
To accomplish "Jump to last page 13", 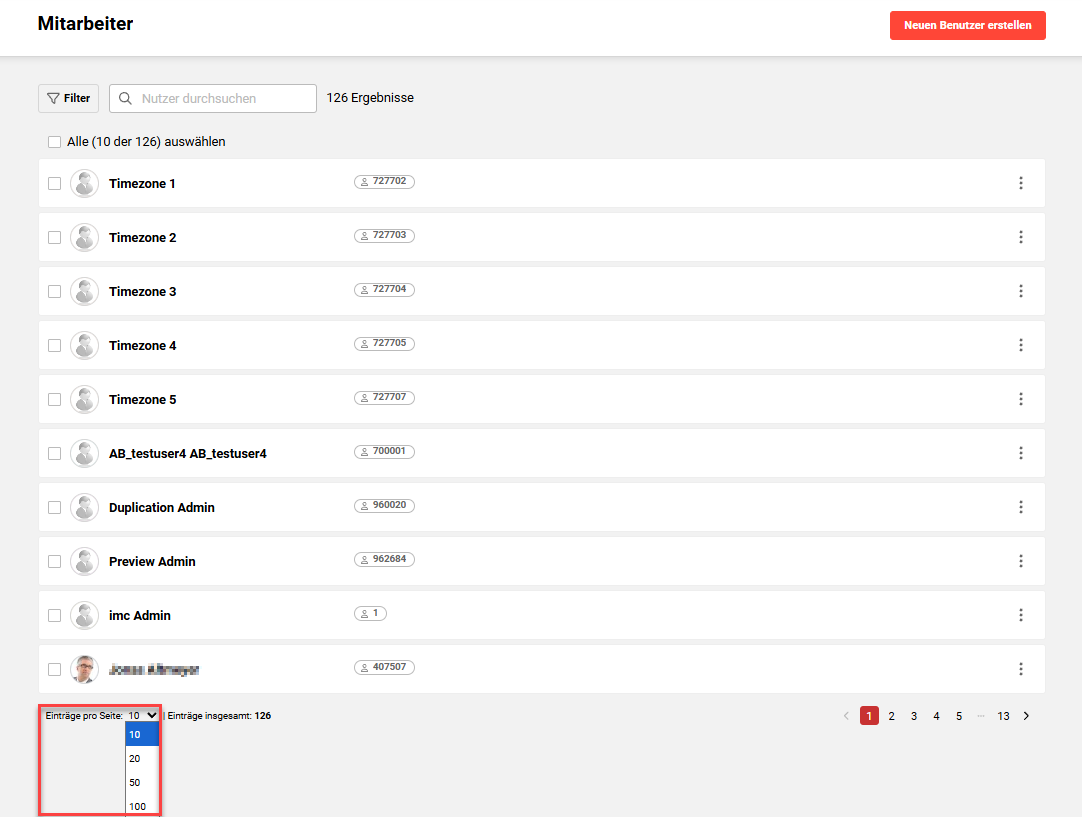I will (x=1003, y=716).
